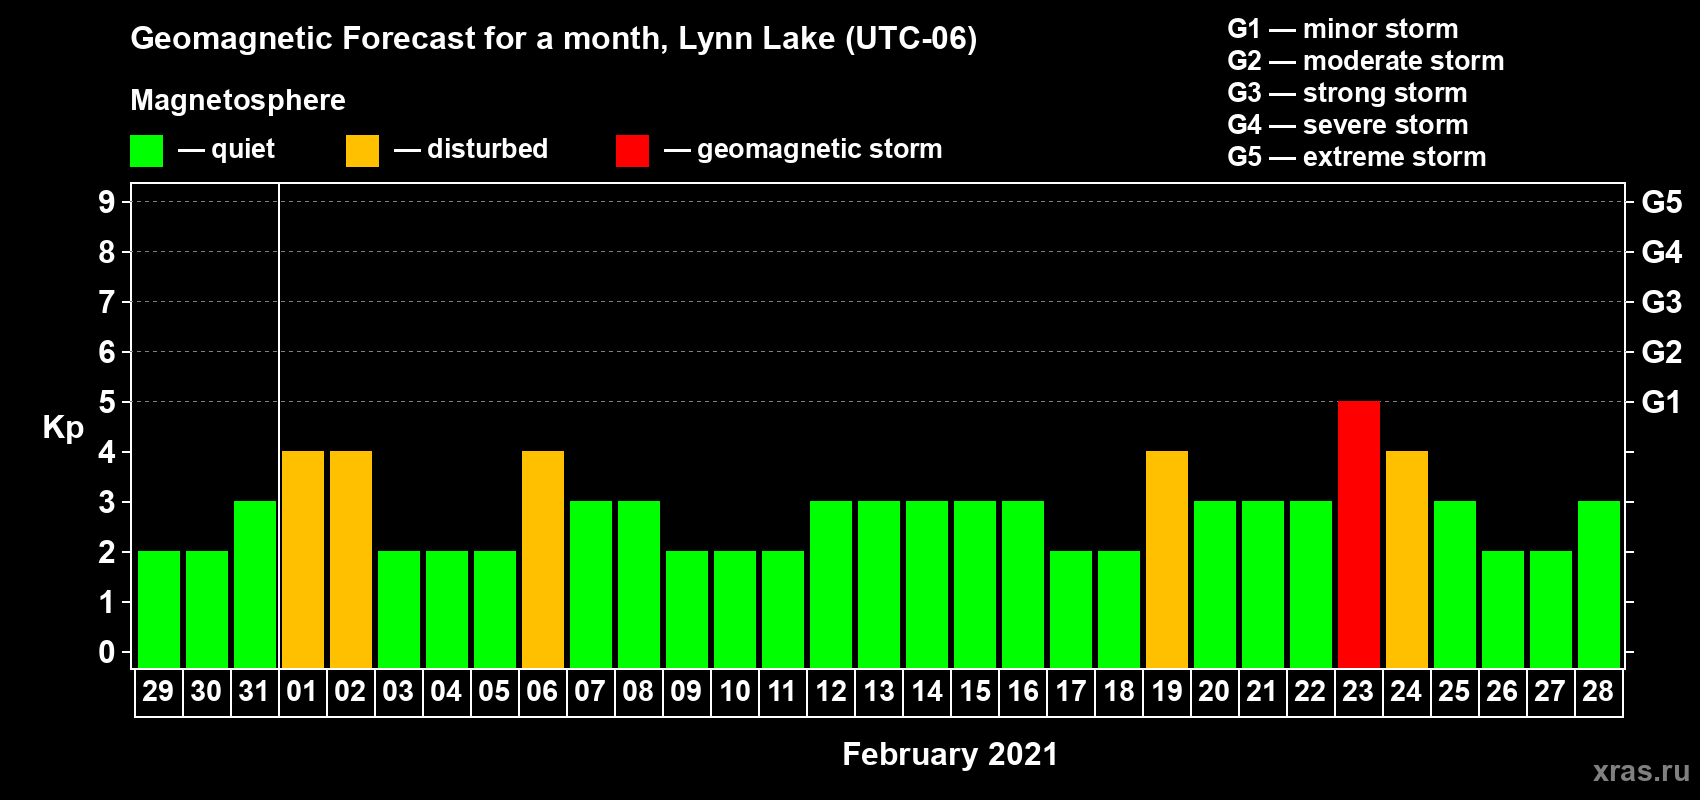Click the G3 label on the right axis
Screen dimensions: 1700x800
pos(1662,302)
